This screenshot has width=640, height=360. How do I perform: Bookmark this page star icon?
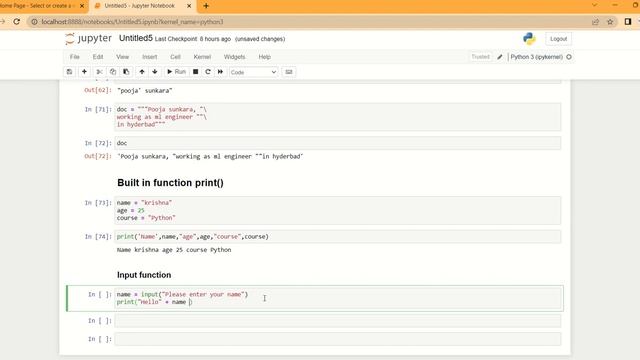pyautogui.click(x=610, y=22)
